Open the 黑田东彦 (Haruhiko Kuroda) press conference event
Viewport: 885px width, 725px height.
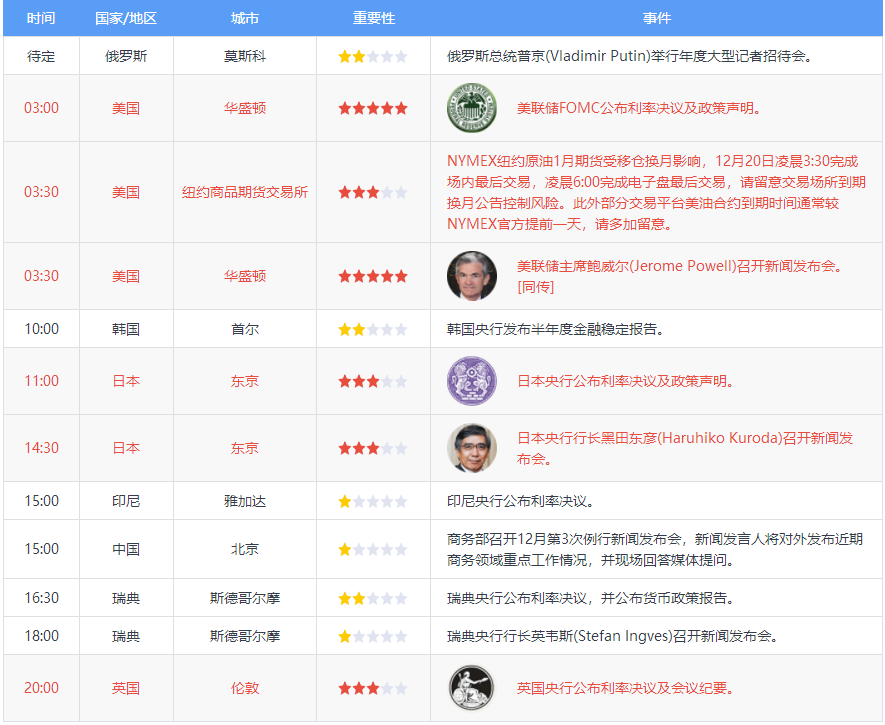coord(685,448)
